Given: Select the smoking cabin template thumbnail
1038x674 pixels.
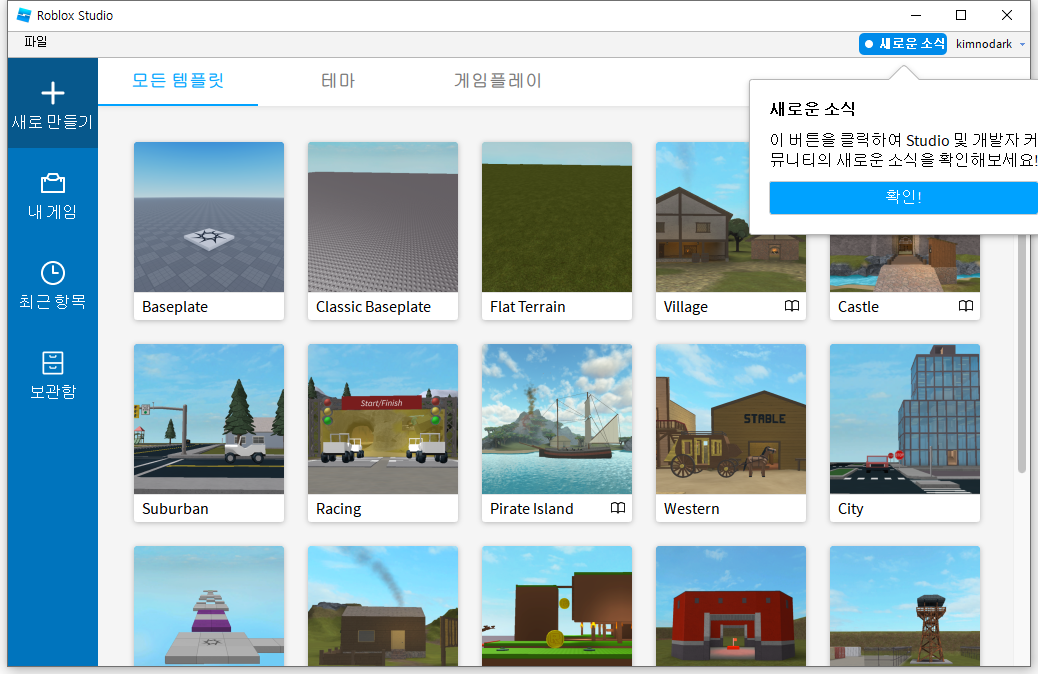Looking at the screenshot, I should tap(383, 606).
